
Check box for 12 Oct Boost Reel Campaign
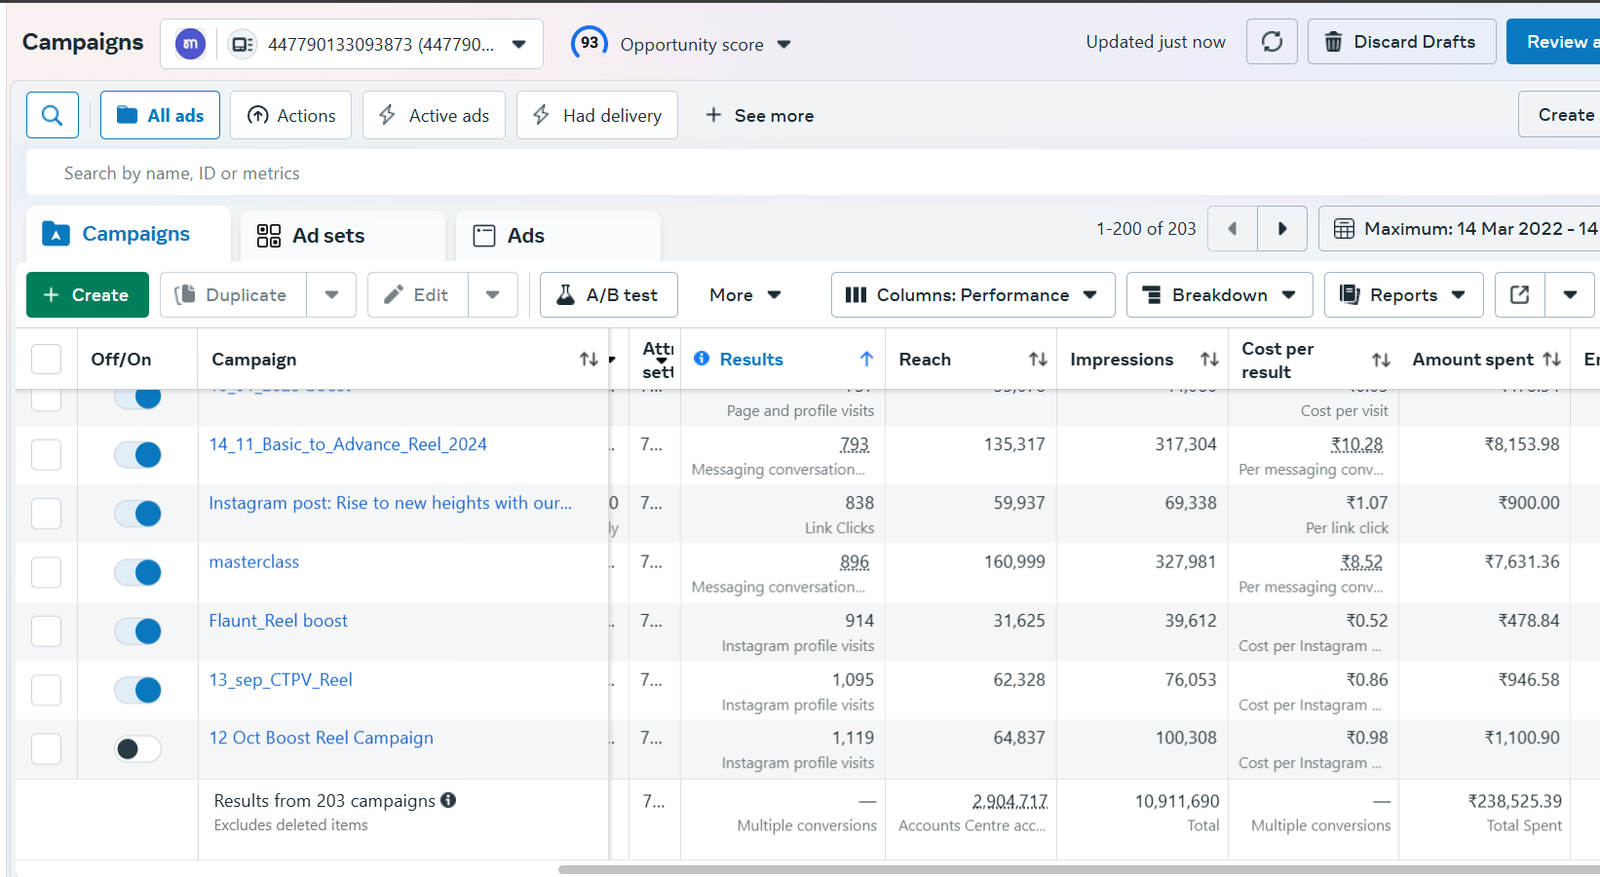(x=46, y=748)
